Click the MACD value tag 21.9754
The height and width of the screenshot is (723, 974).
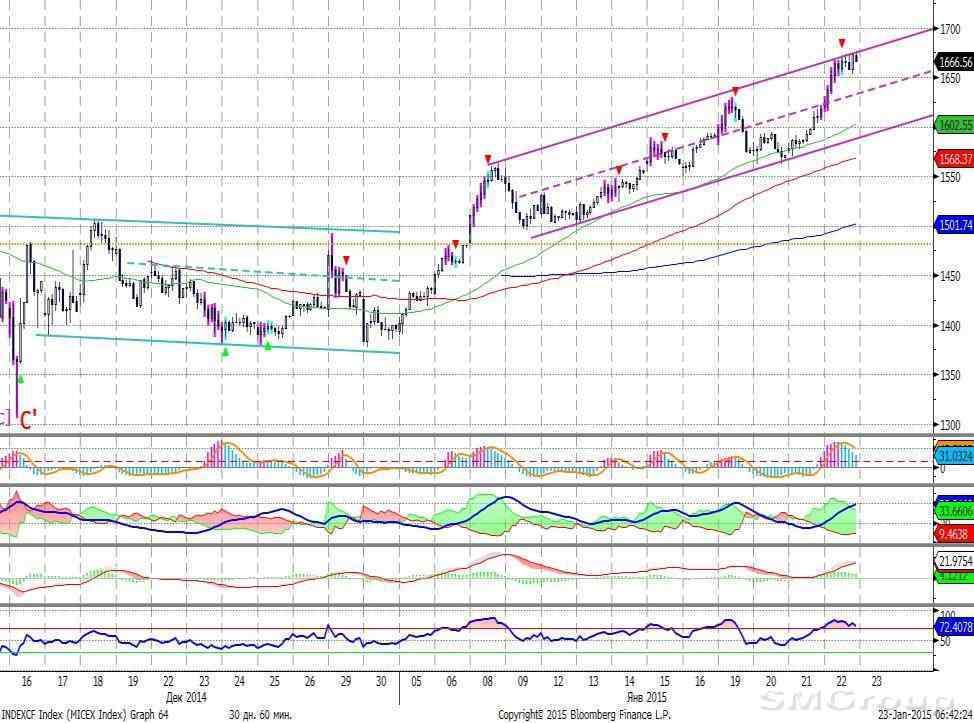pos(955,562)
